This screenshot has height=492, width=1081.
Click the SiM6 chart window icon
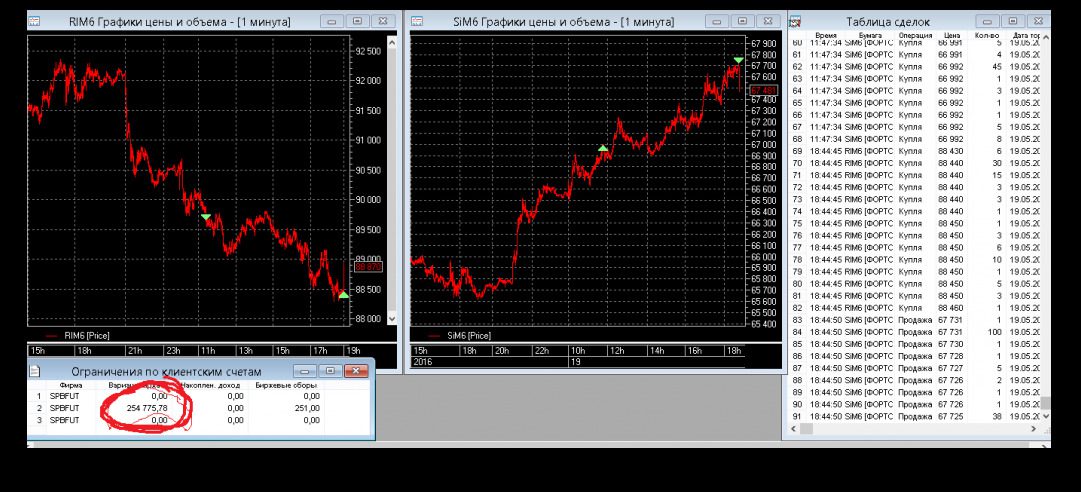click(417, 21)
